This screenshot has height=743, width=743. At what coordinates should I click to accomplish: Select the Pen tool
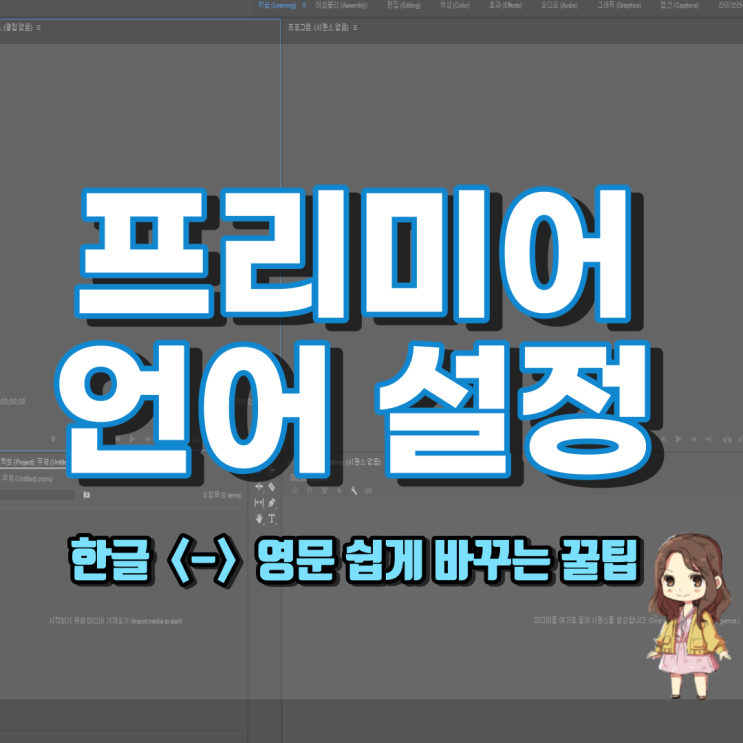pos(272,502)
